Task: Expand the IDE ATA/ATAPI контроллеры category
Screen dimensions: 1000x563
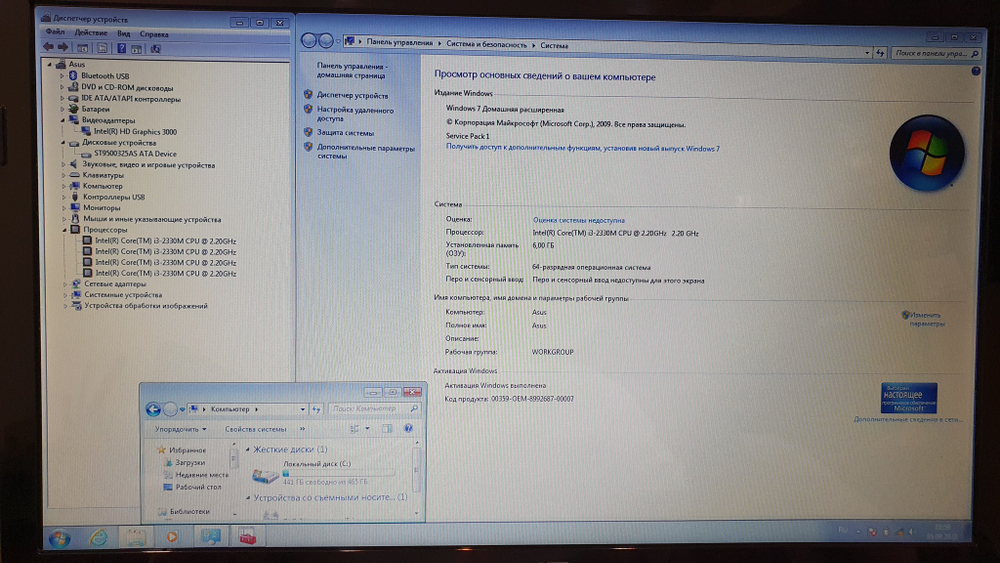Action: 62,99
